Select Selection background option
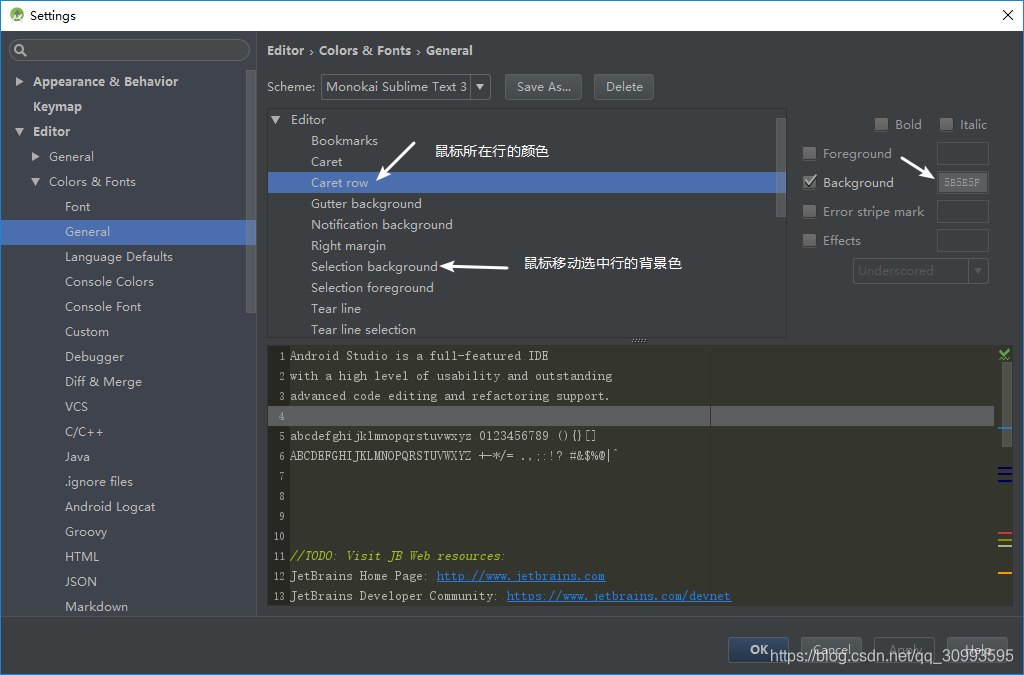The height and width of the screenshot is (675, 1024). (374, 267)
